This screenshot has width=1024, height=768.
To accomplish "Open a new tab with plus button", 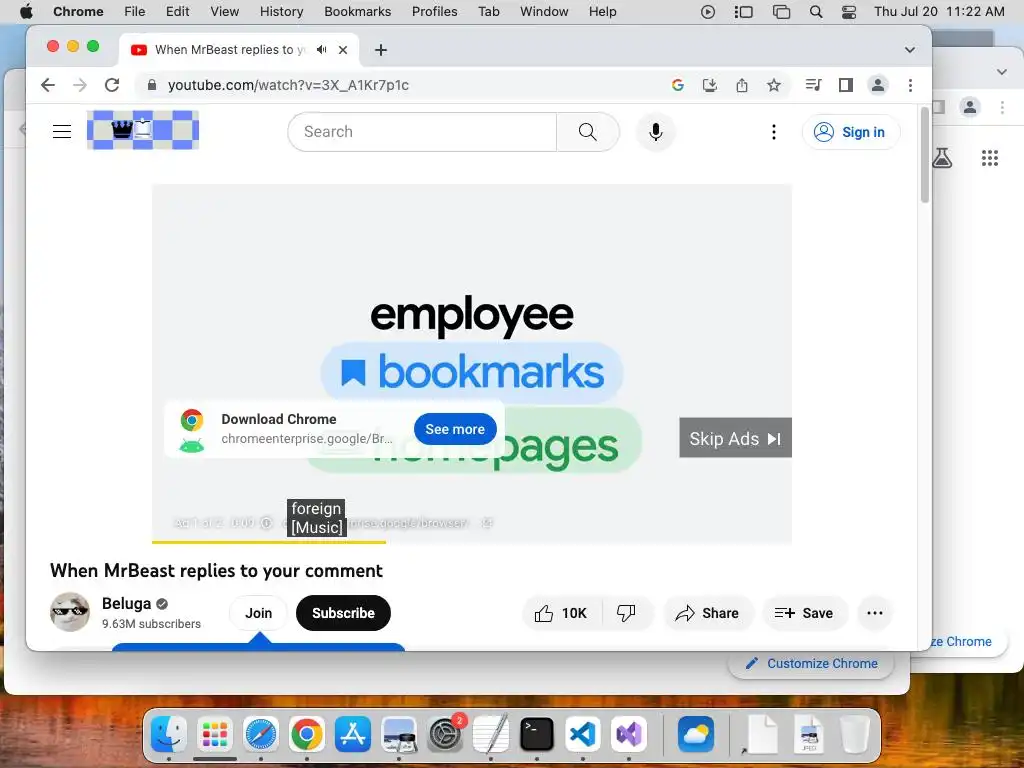I will coord(381,50).
